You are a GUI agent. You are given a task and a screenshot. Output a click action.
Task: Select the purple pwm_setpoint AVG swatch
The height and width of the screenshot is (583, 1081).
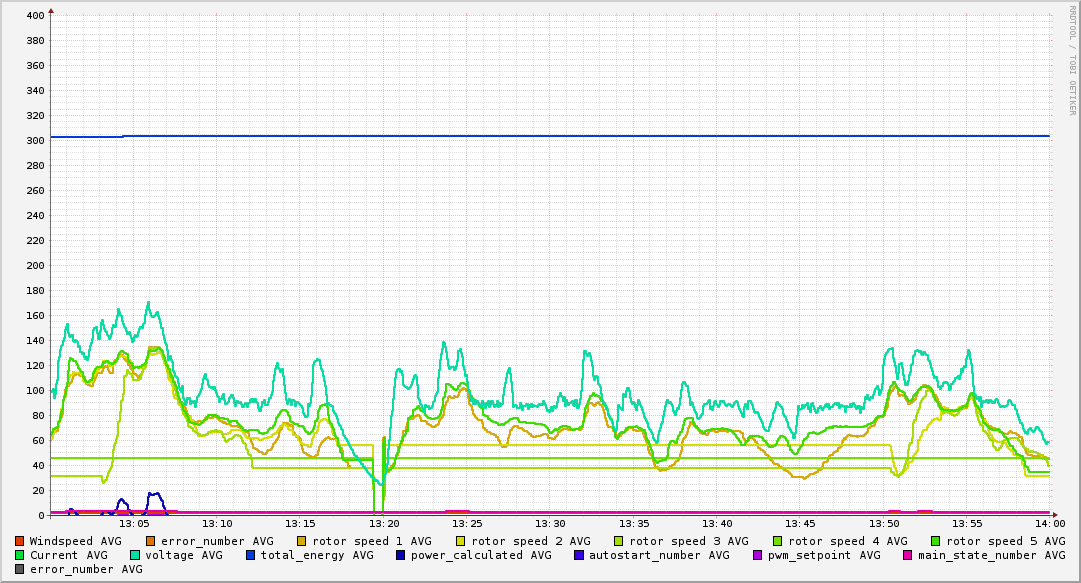(x=758, y=555)
